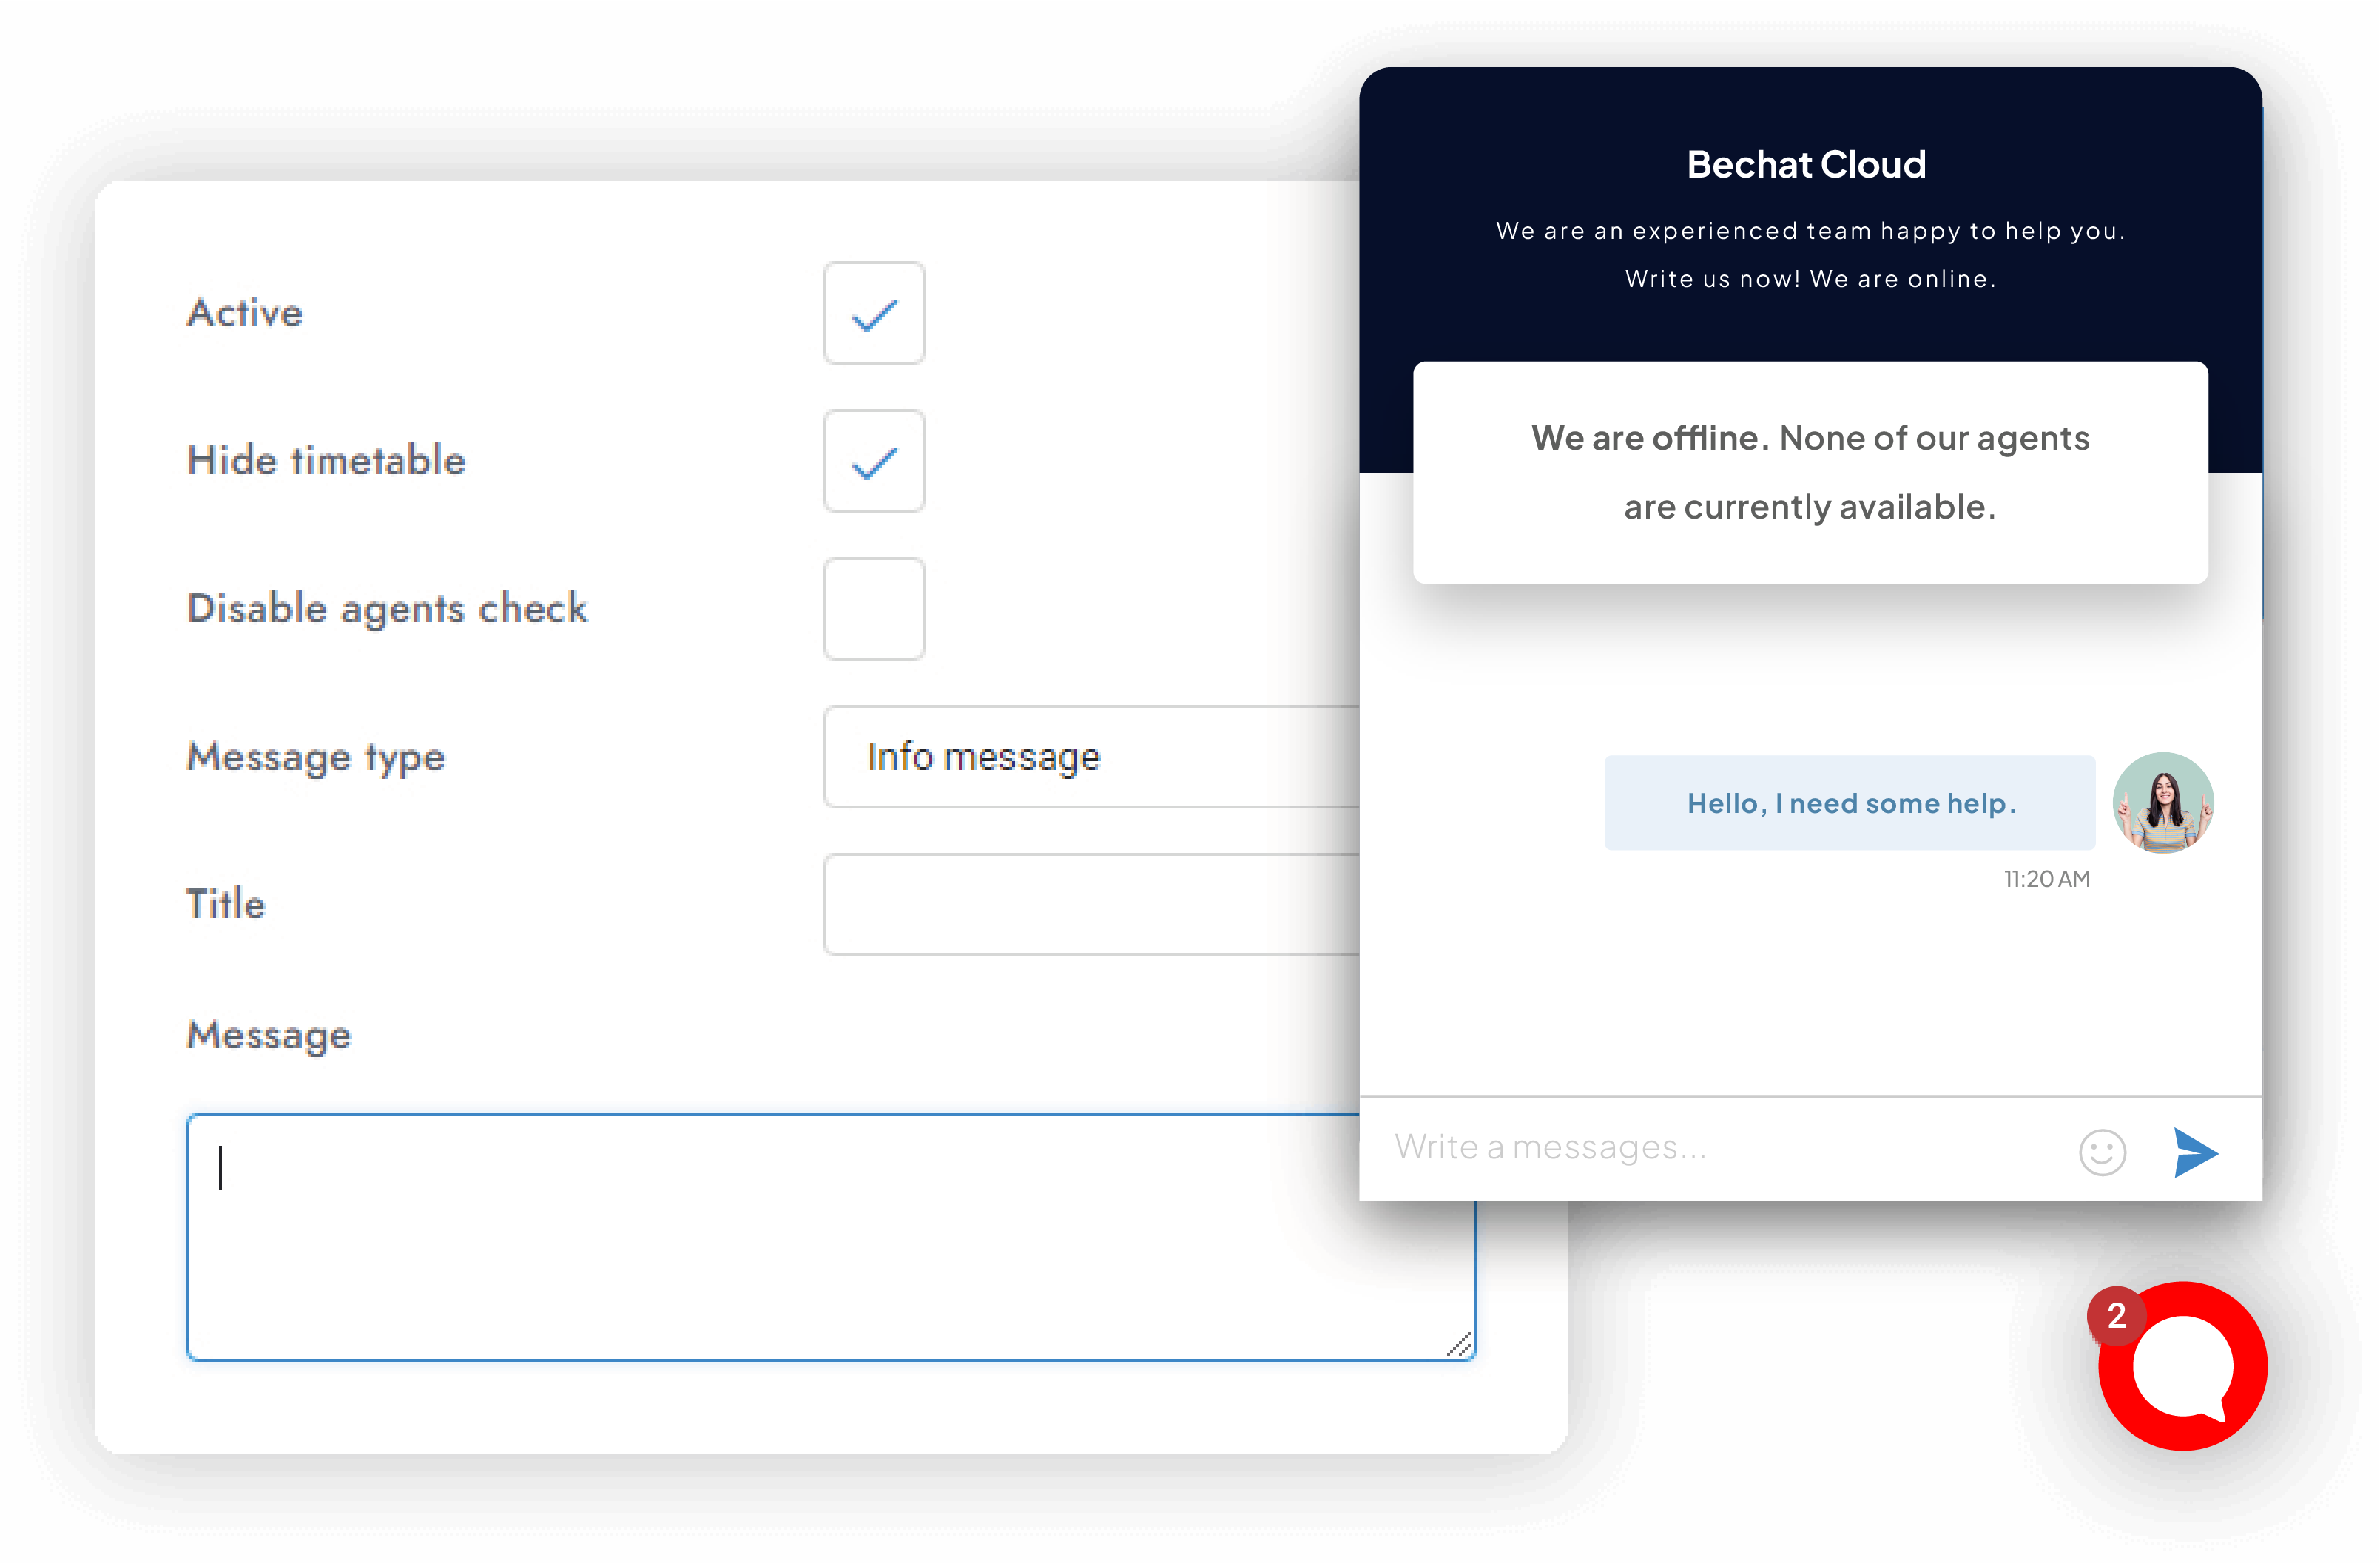Click the Disable agents check label
The height and width of the screenshot is (1563, 2380).
click(387, 609)
